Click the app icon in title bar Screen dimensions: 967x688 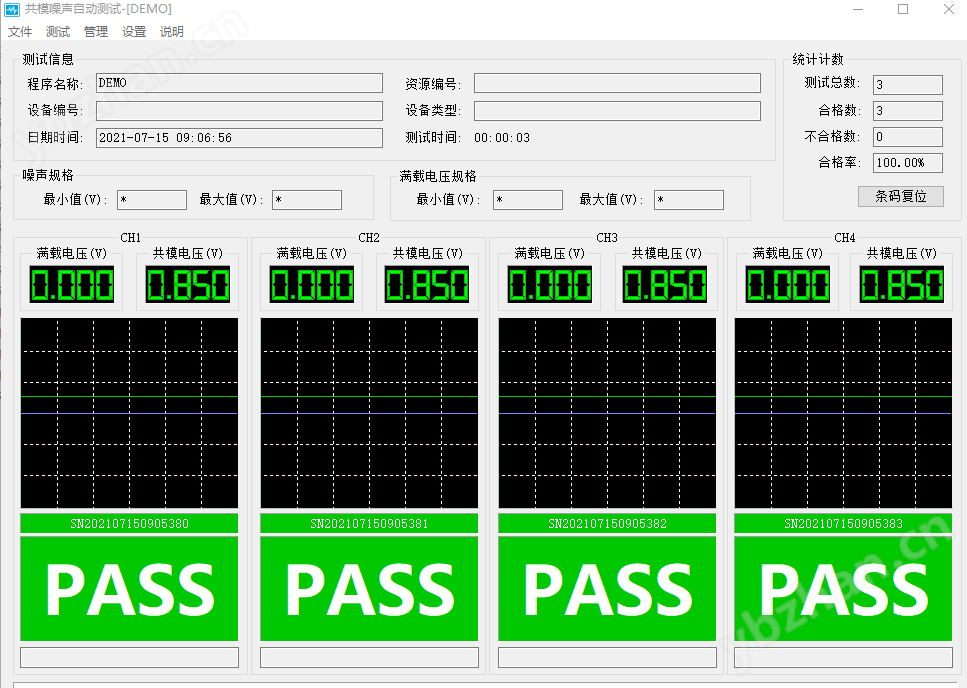coord(11,9)
